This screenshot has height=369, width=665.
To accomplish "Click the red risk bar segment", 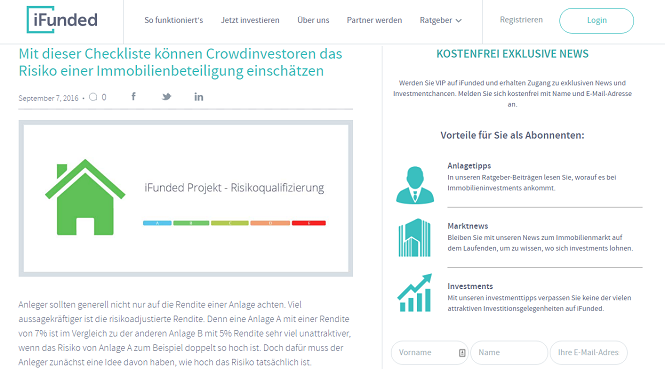I will click(309, 223).
